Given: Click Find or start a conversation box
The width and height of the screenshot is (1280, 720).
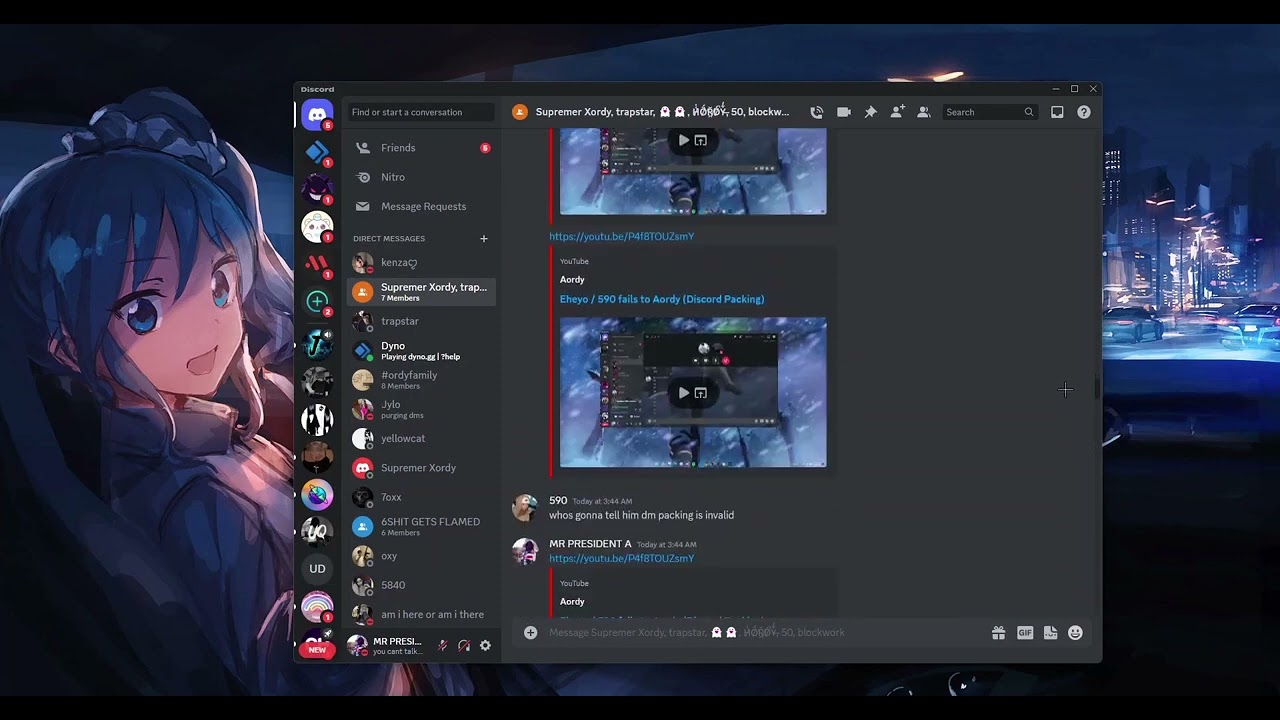Looking at the screenshot, I should pos(420,112).
